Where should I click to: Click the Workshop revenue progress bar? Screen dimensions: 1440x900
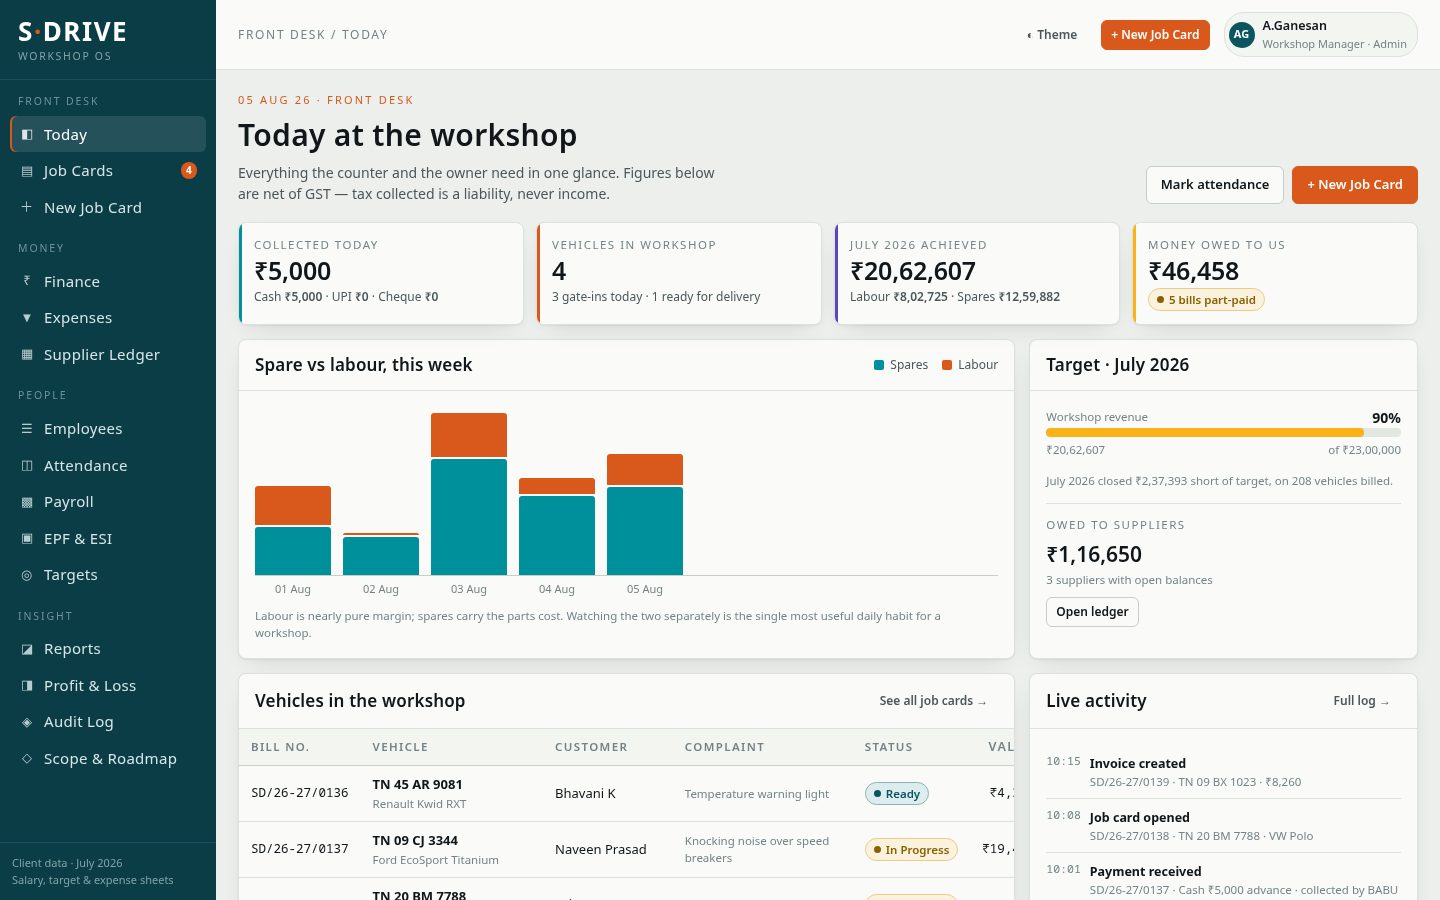[x=1223, y=433]
